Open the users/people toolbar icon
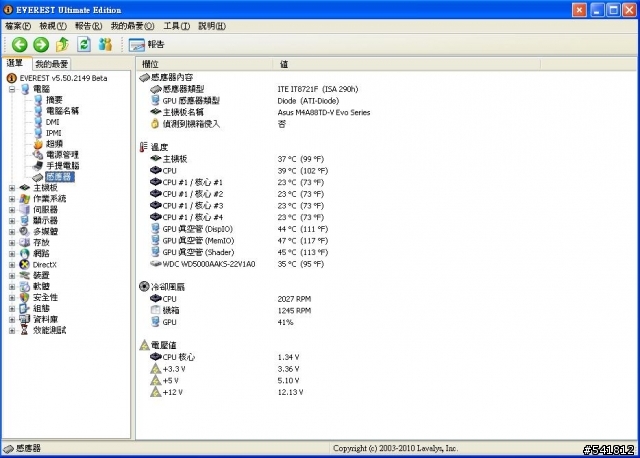 coord(105,44)
